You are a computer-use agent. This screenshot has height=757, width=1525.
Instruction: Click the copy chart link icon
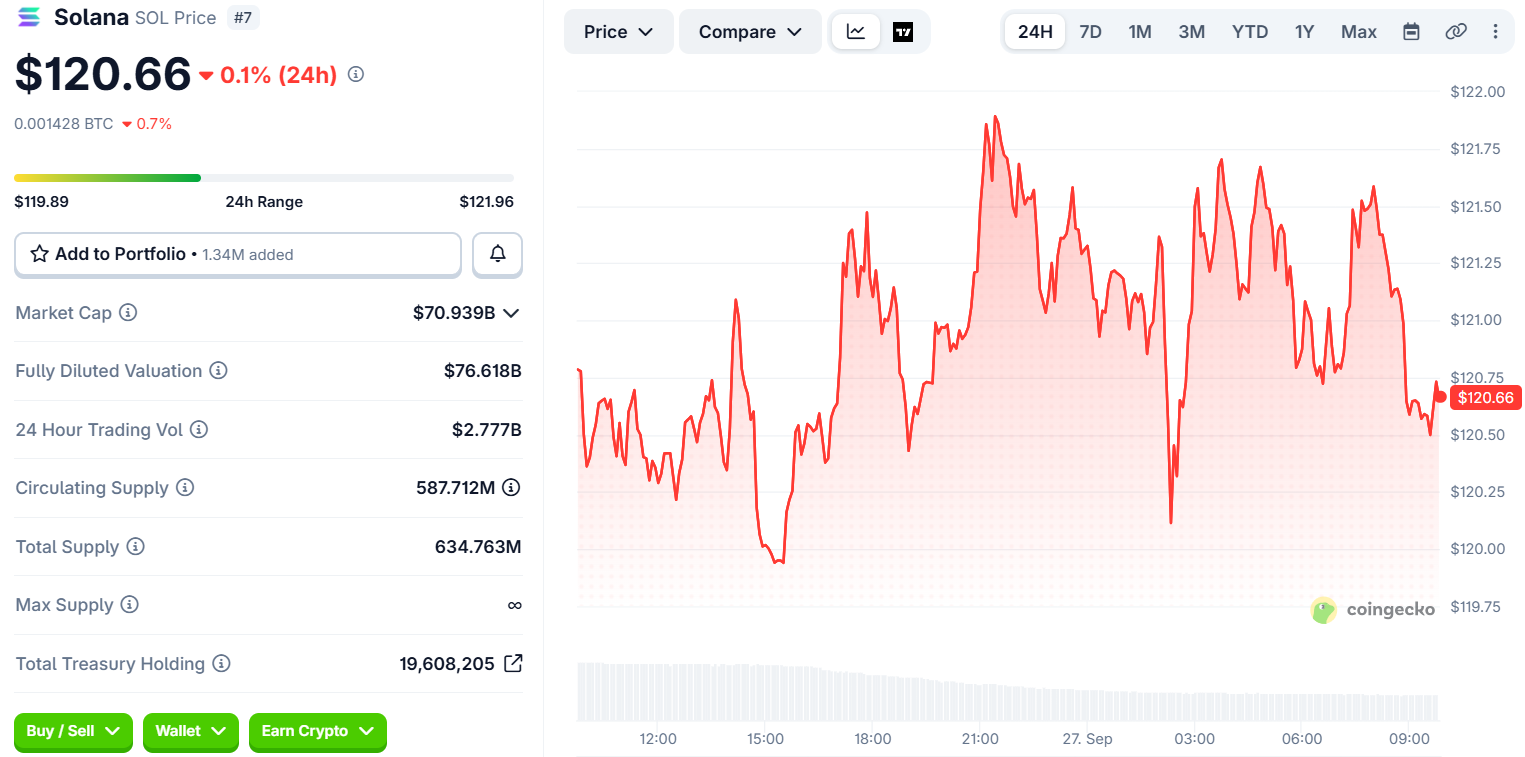[x=1456, y=32]
